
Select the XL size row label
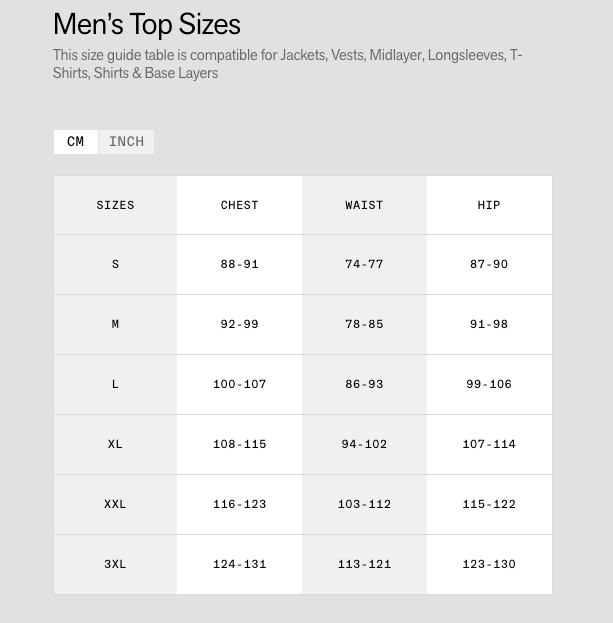tap(115, 445)
